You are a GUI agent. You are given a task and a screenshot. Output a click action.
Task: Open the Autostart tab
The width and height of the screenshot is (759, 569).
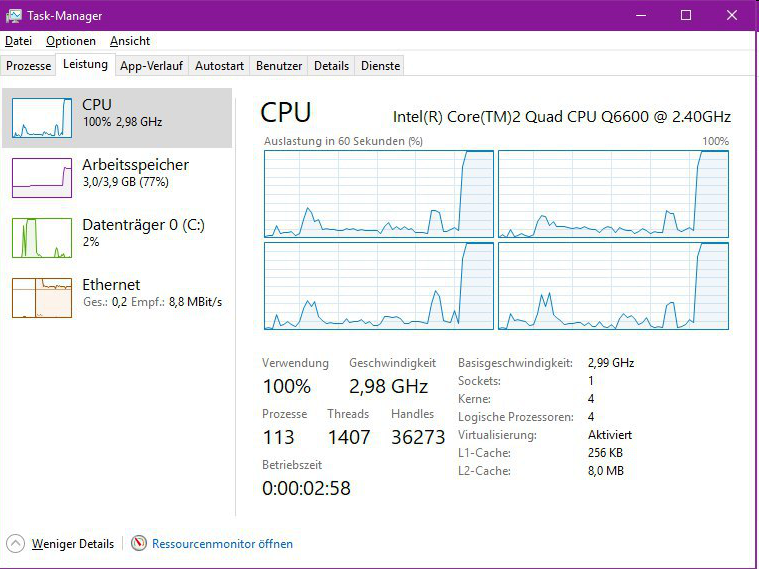coord(219,66)
